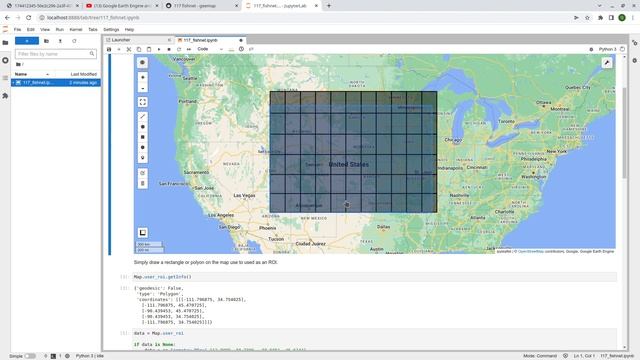Viewport: 640px width, 360px height.
Task: Click the OpenStreetMap attribution link
Action: click(x=531, y=251)
